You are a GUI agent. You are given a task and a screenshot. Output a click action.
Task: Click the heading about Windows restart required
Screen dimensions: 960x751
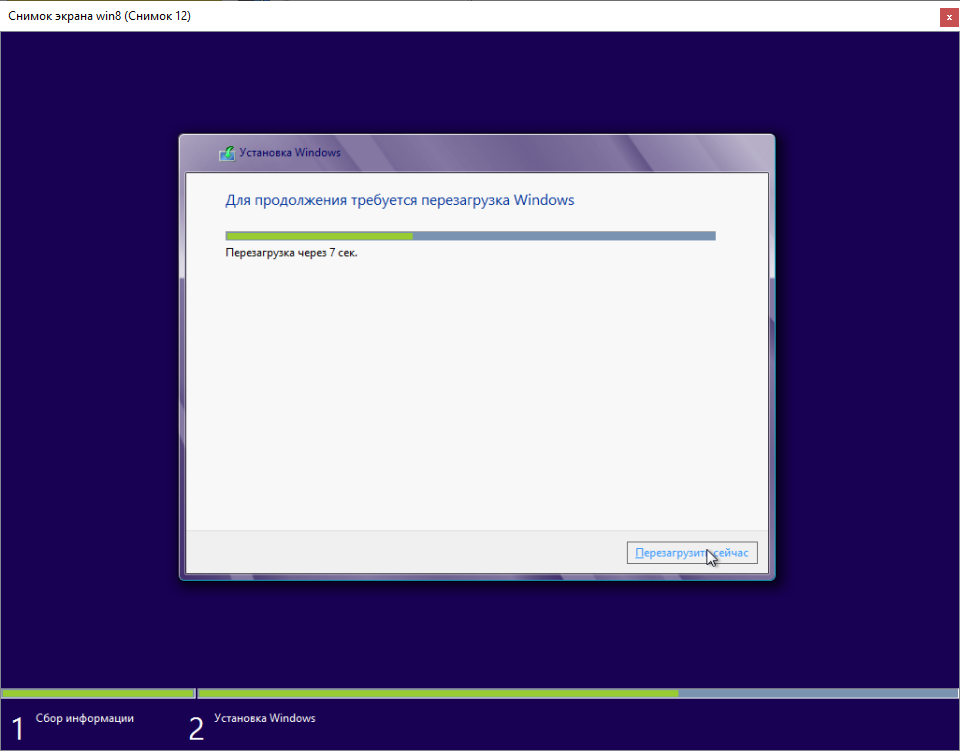400,200
